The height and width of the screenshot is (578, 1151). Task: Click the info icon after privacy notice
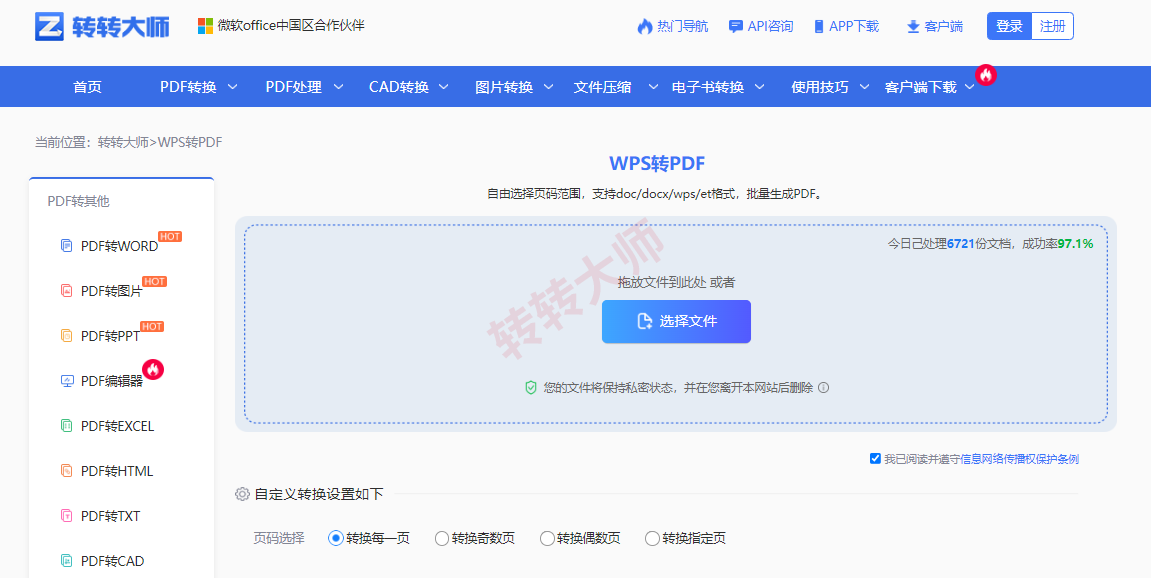point(824,387)
